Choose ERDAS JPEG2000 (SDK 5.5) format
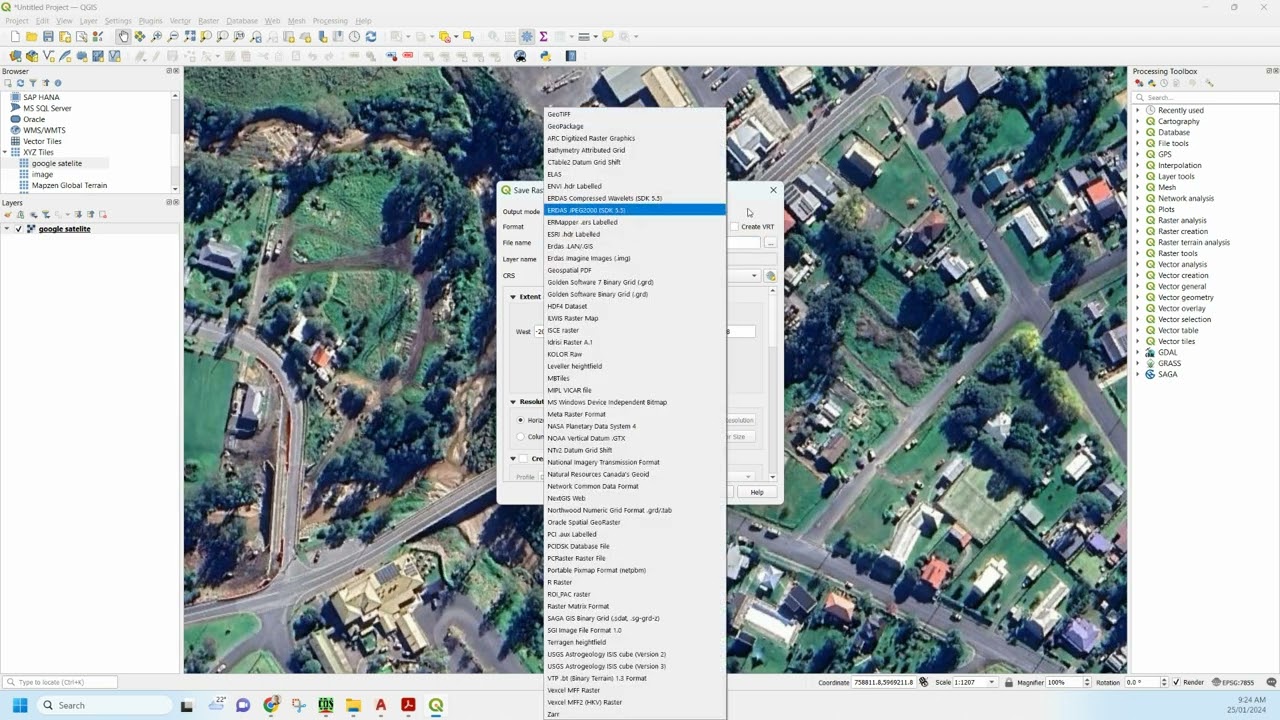Image resolution: width=1280 pixels, height=720 pixels. pos(635,210)
